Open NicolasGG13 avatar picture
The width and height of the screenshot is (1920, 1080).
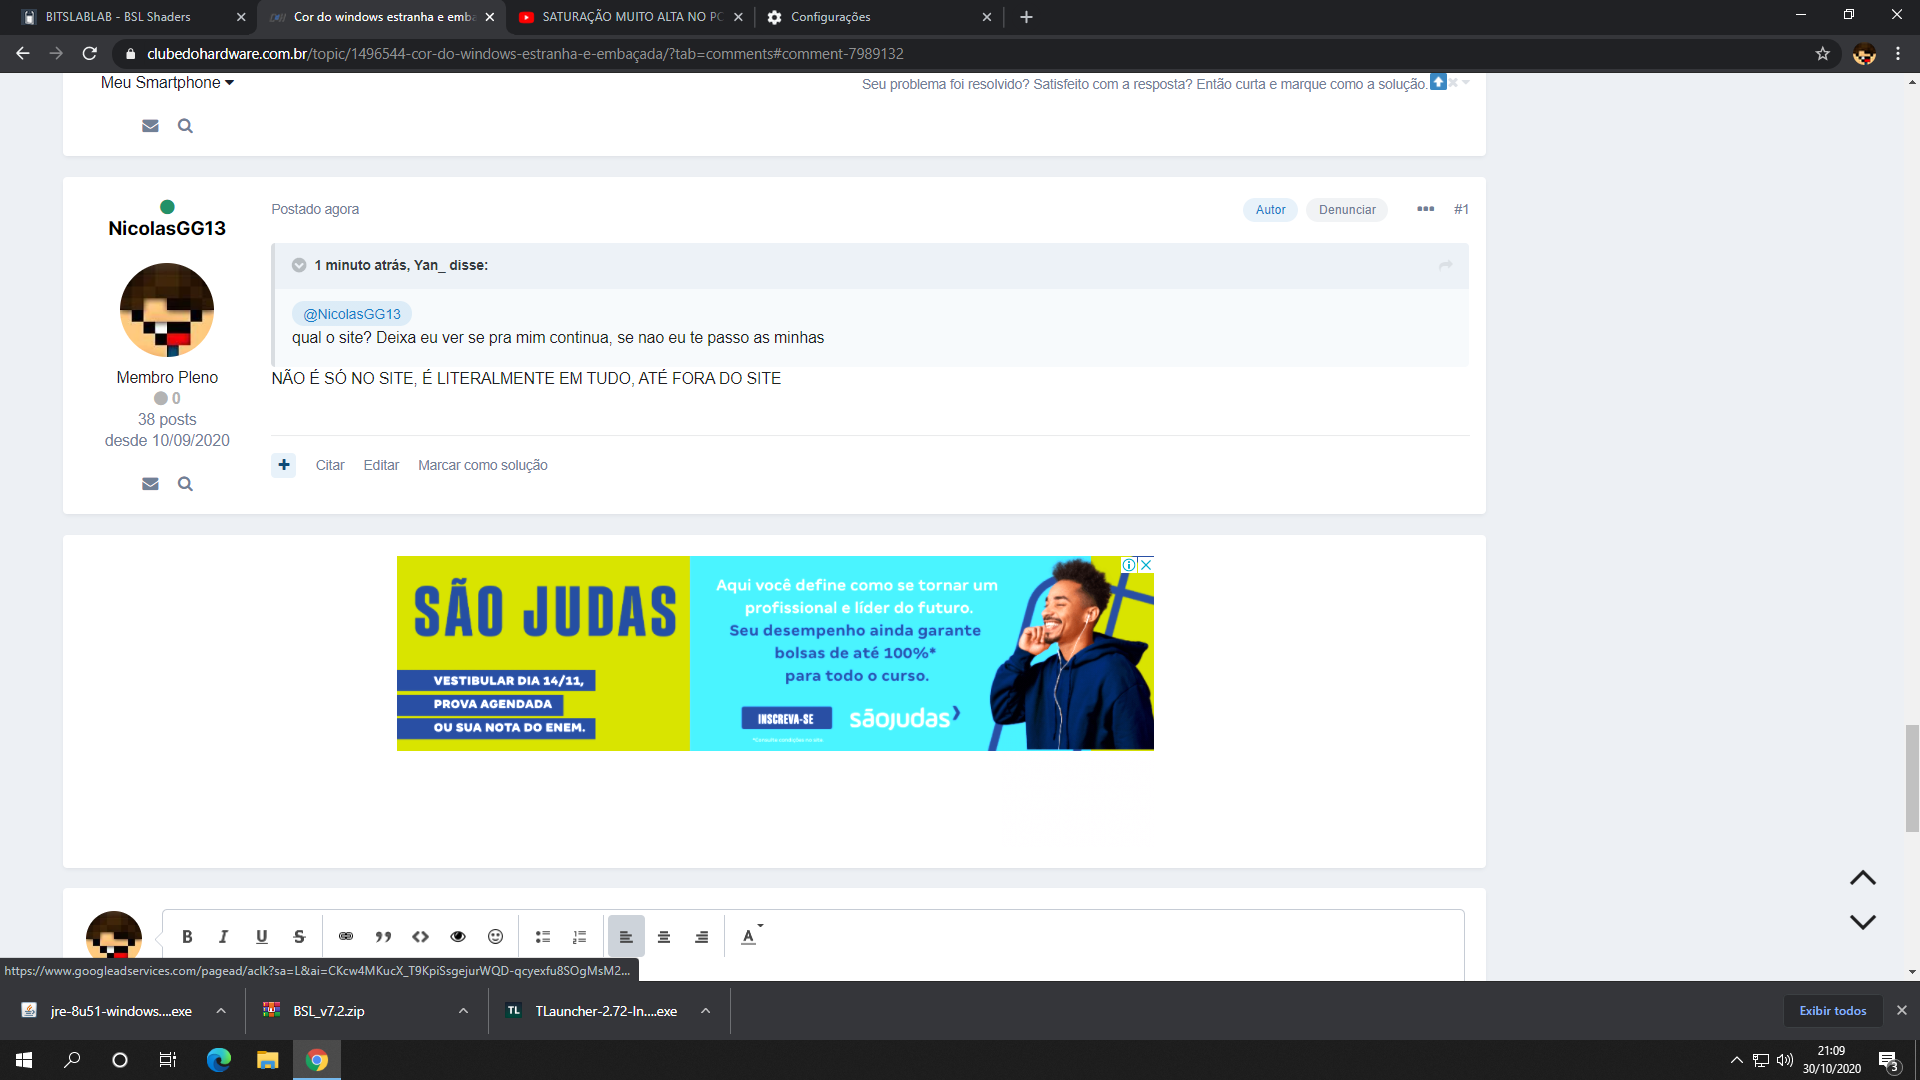point(167,310)
